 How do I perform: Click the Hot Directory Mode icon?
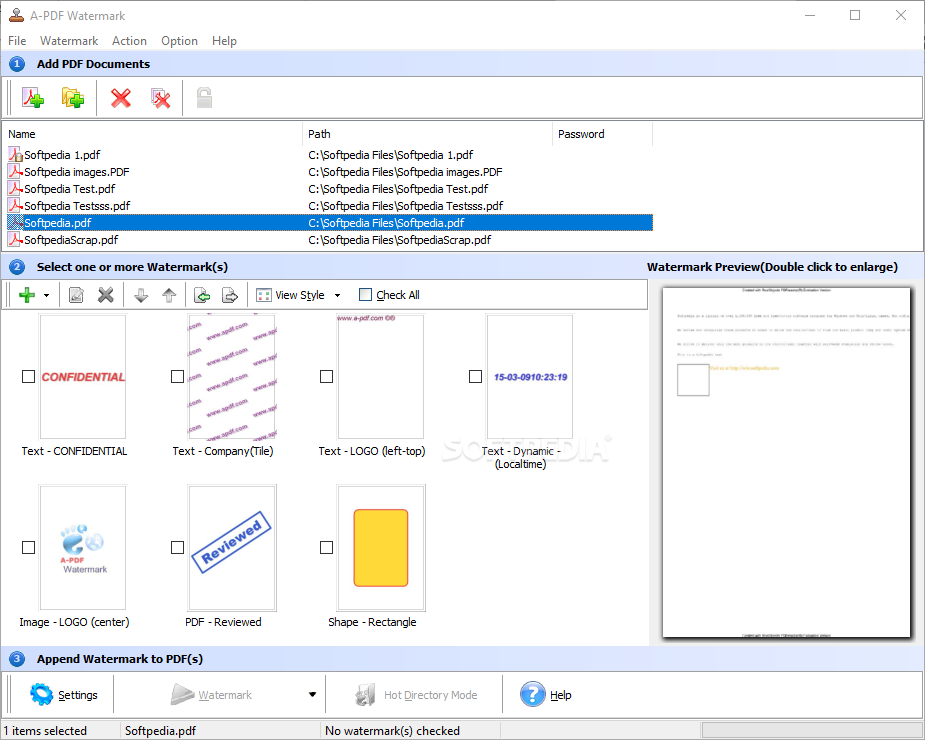[x=365, y=695]
